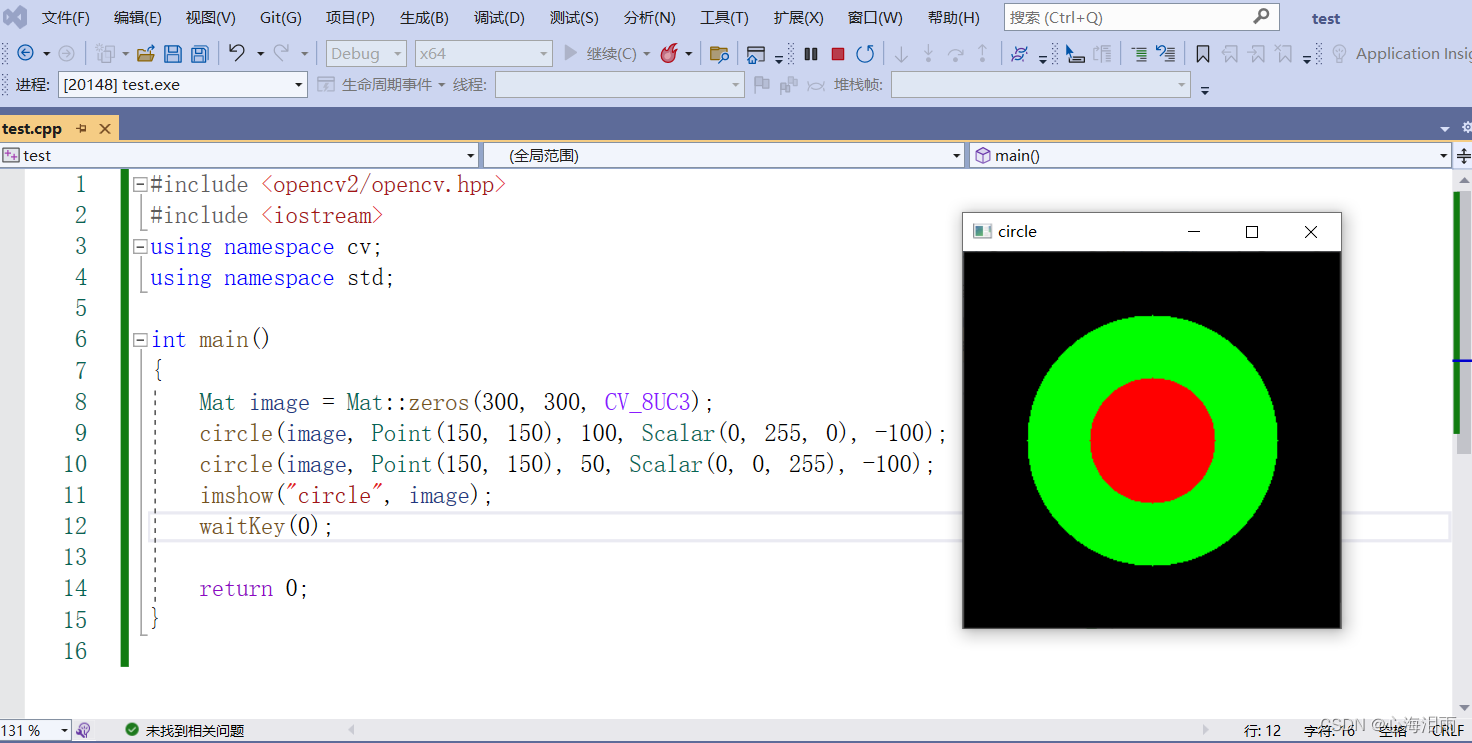Viewport: 1472px width, 743px height.
Task: Restart debugging with the circular arrow icon
Action: [x=865, y=54]
